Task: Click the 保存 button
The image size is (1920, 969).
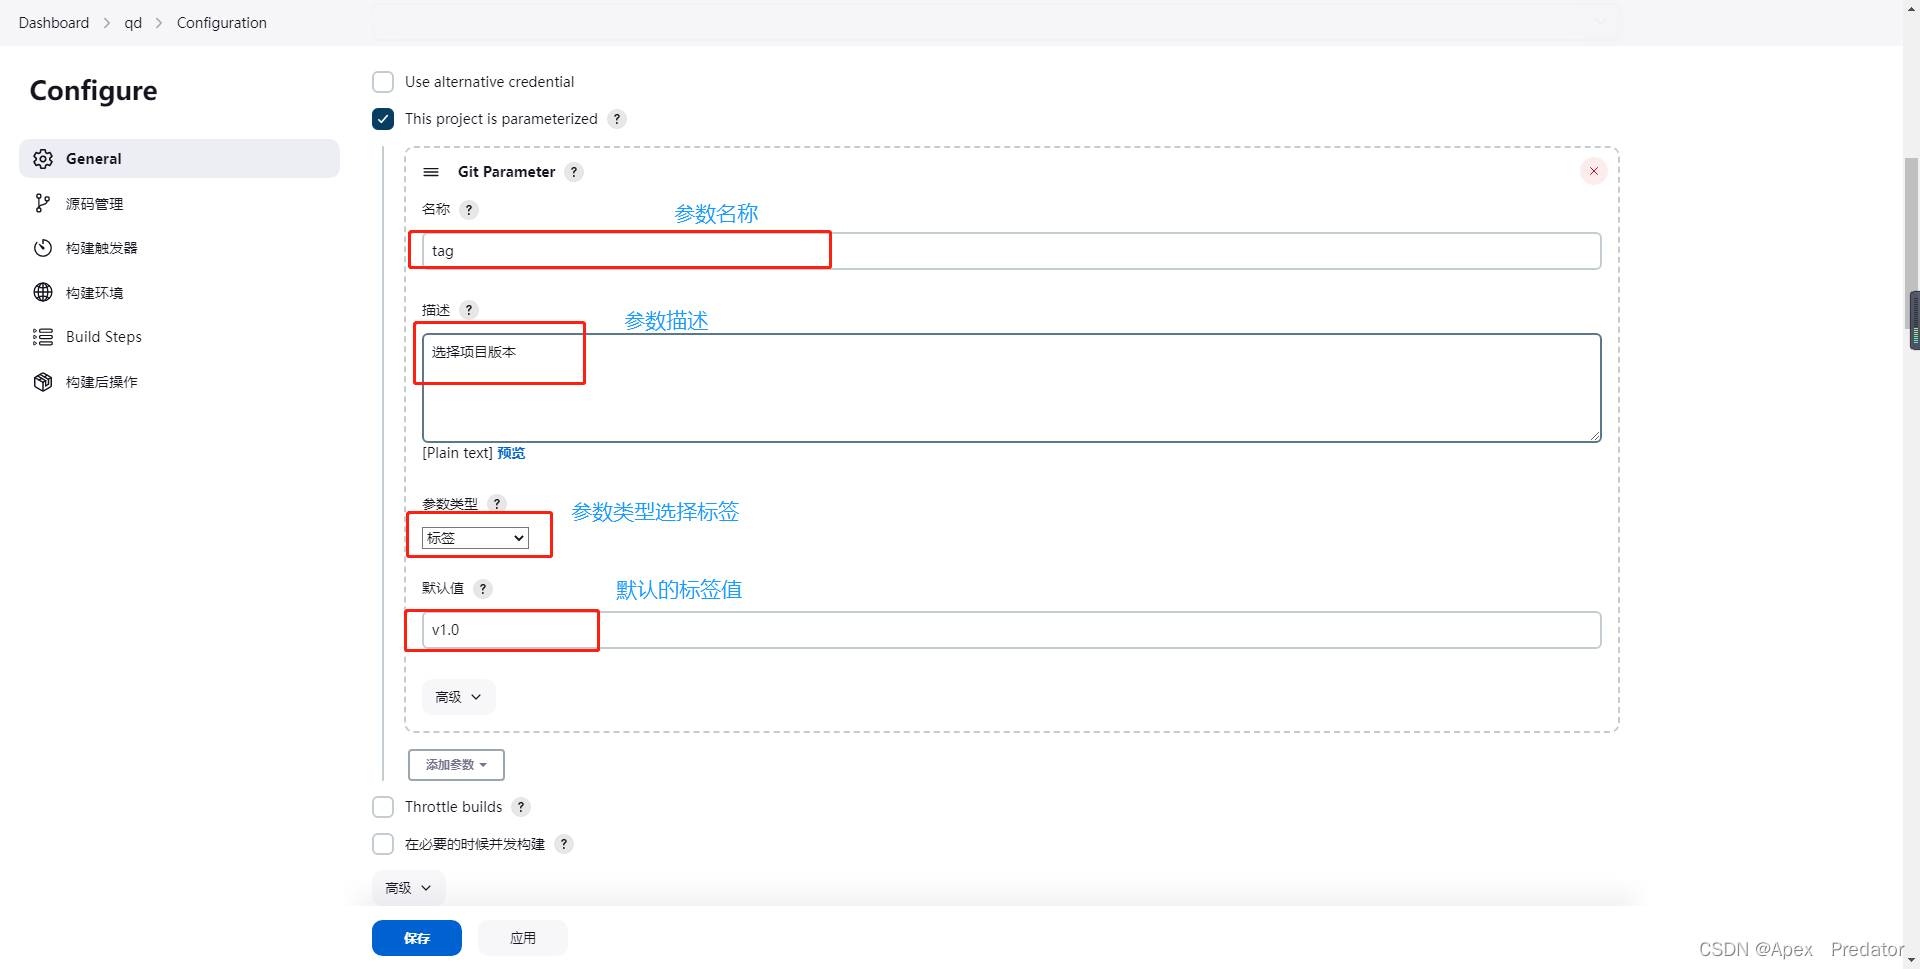Action: click(x=417, y=938)
